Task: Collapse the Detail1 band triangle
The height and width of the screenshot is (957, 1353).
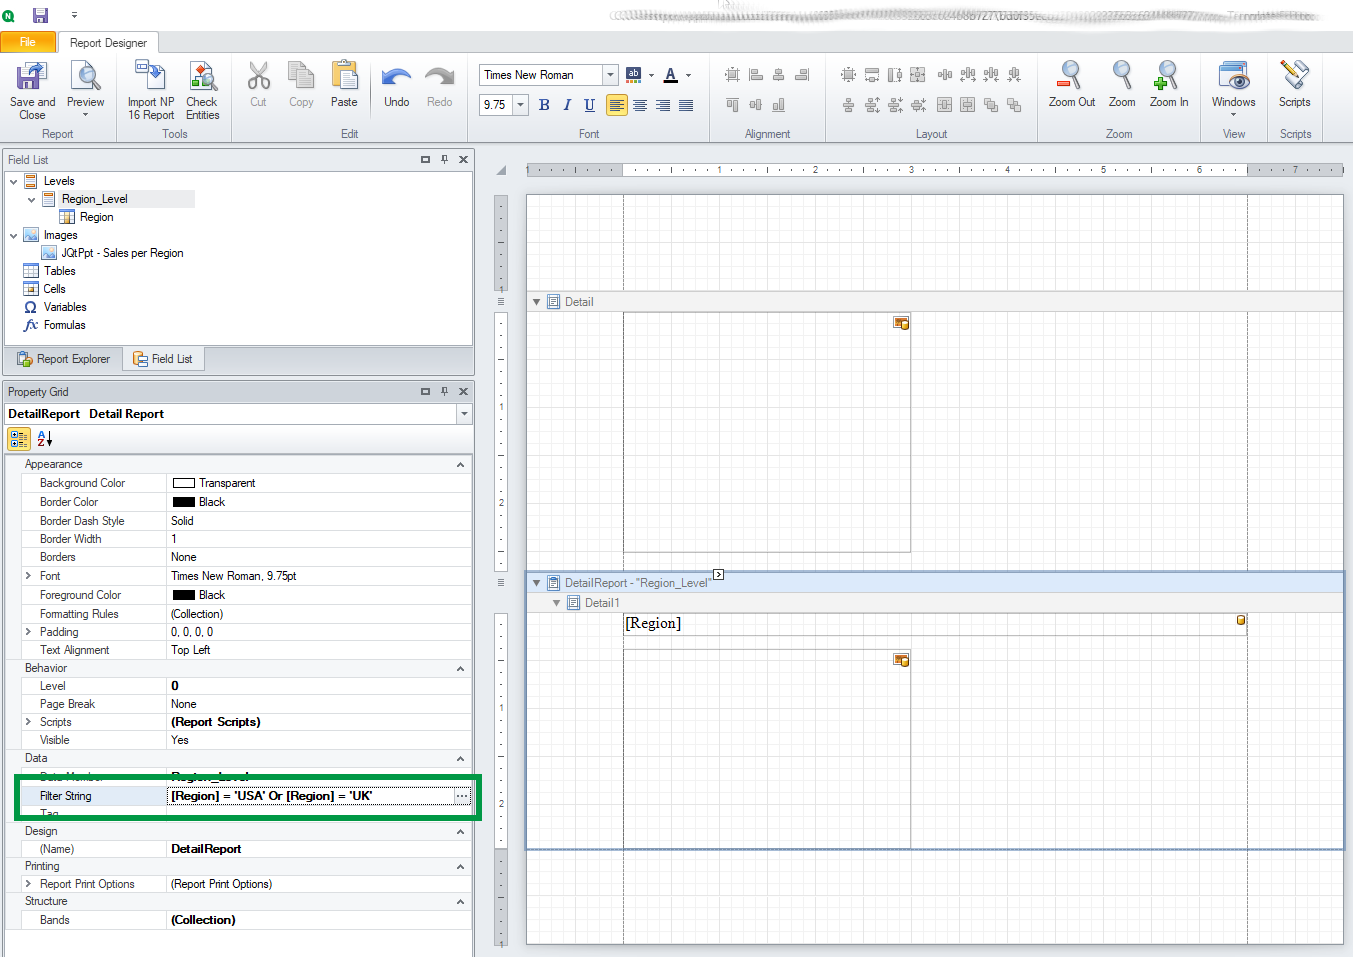Action: coord(556,603)
